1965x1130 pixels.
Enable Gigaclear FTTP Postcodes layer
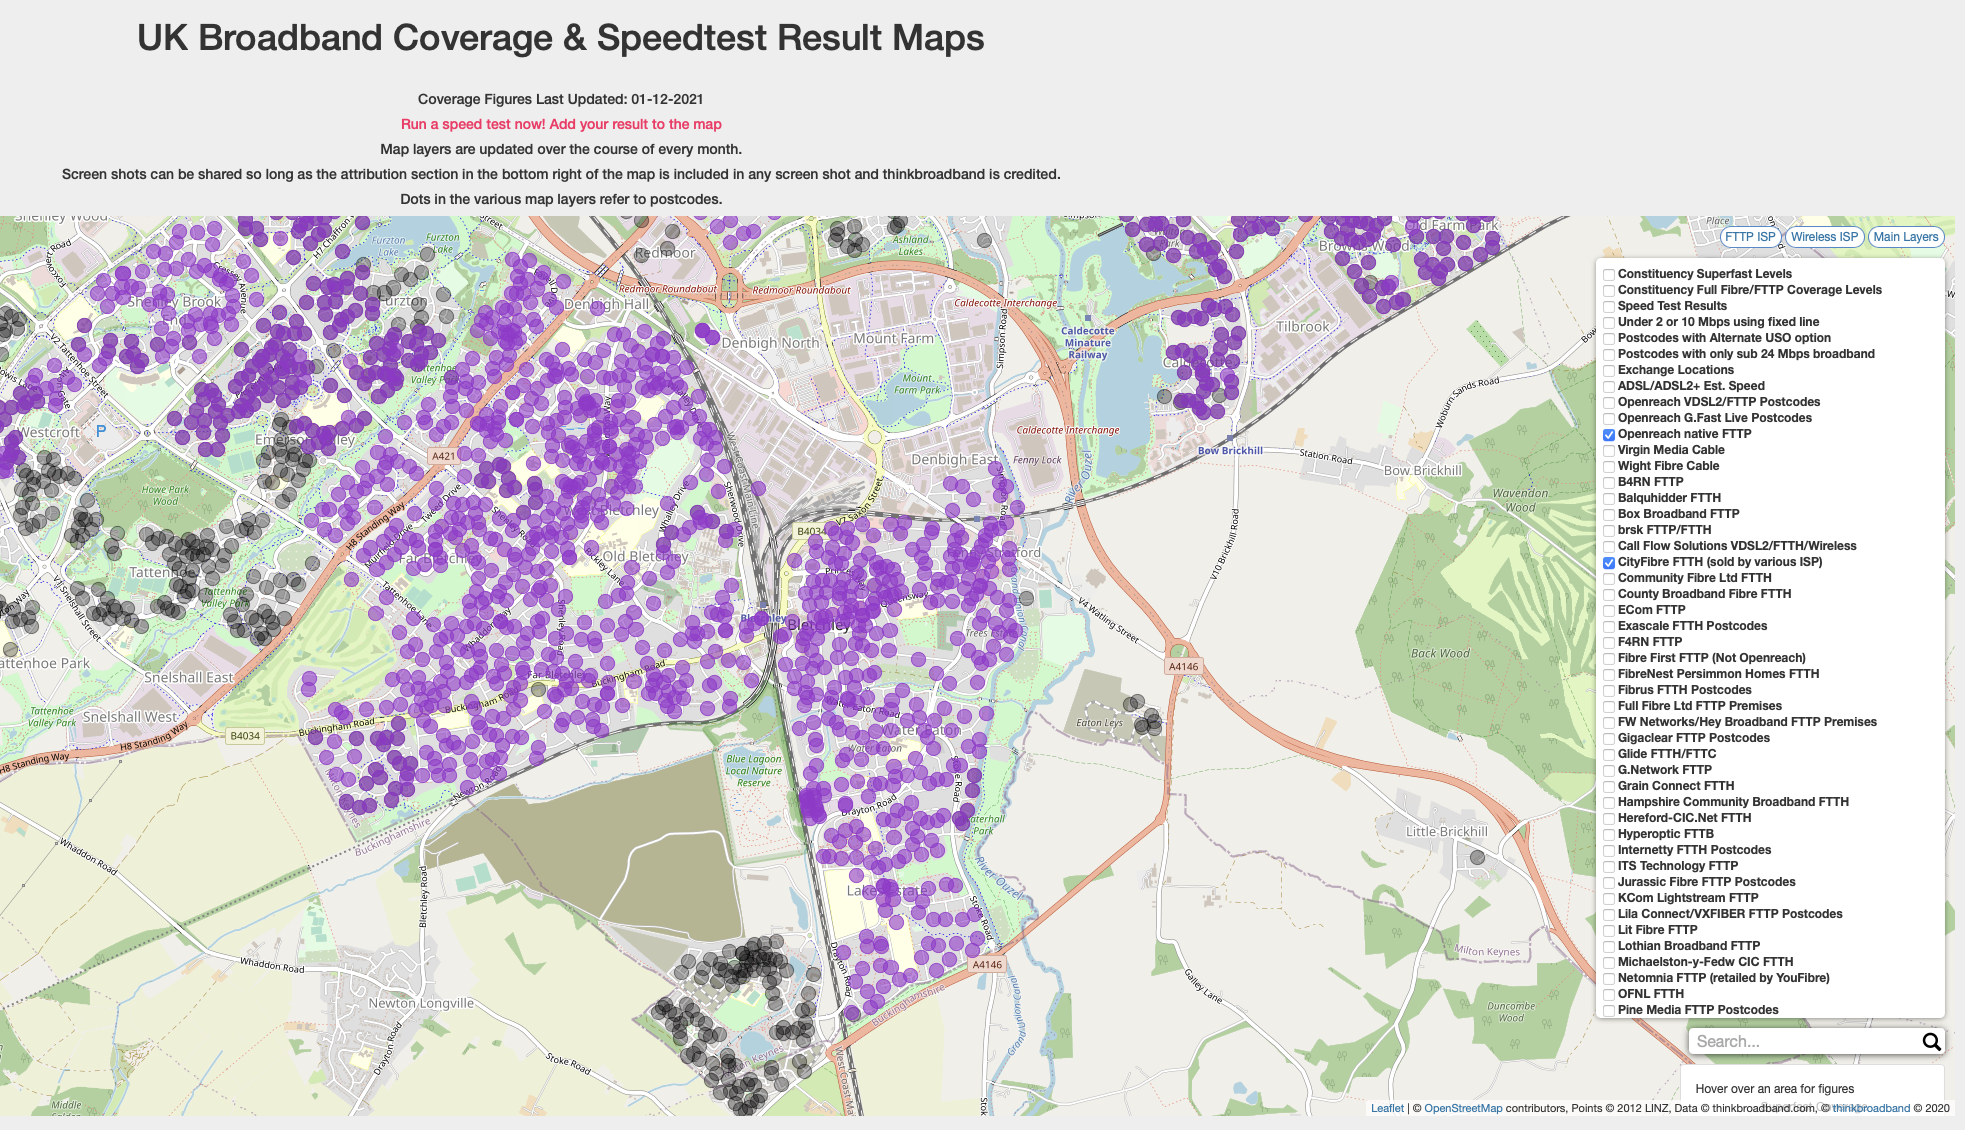(x=1609, y=738)
